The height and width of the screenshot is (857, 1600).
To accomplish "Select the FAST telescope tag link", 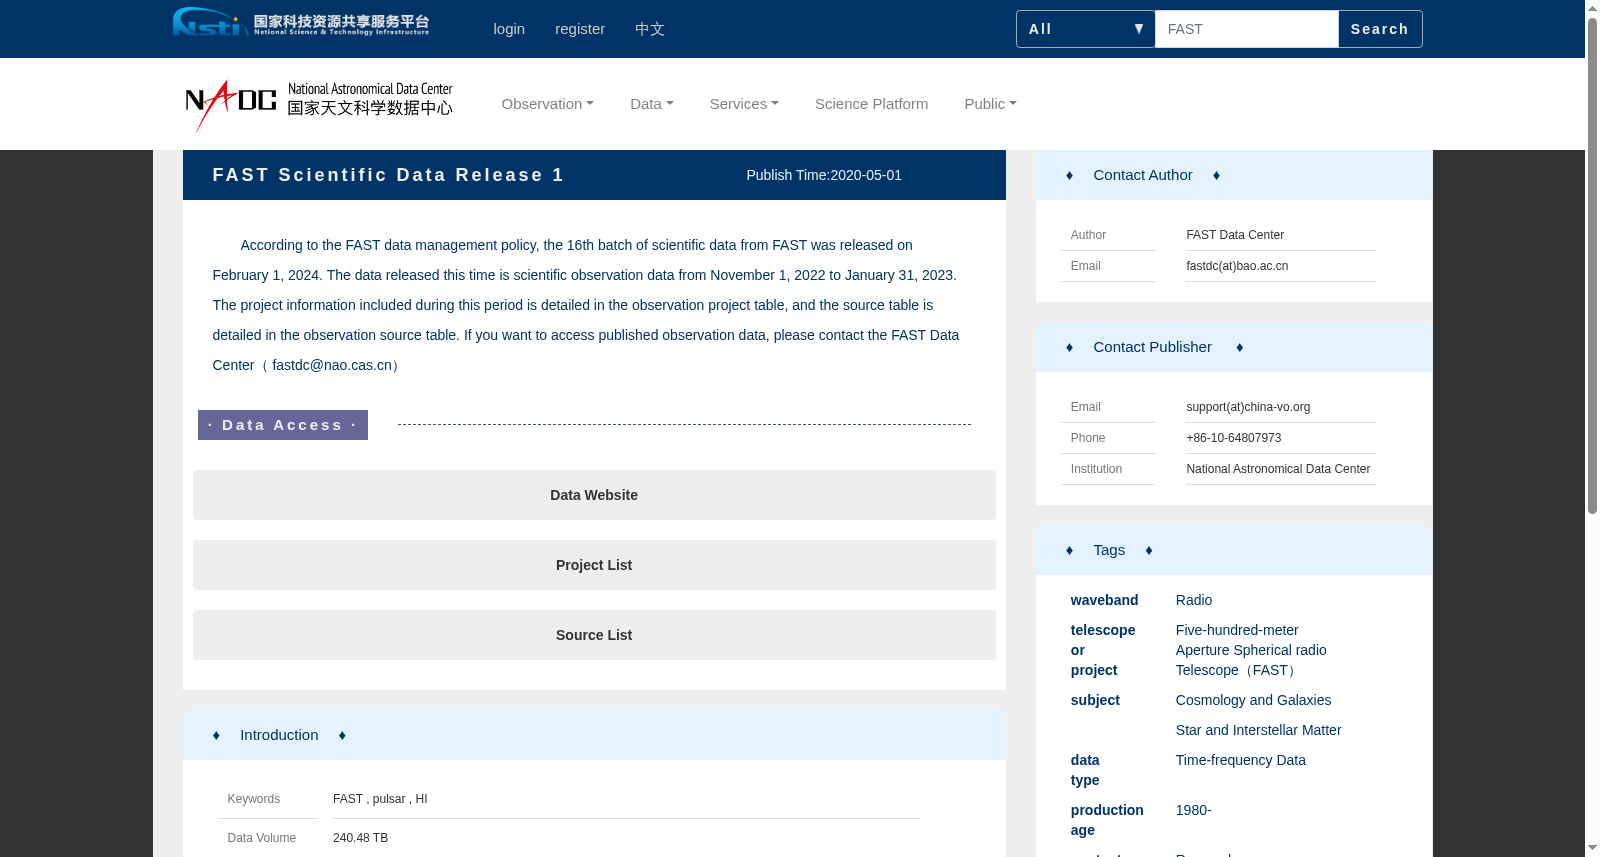I will pyautogui.click(x=1251, y=650).
